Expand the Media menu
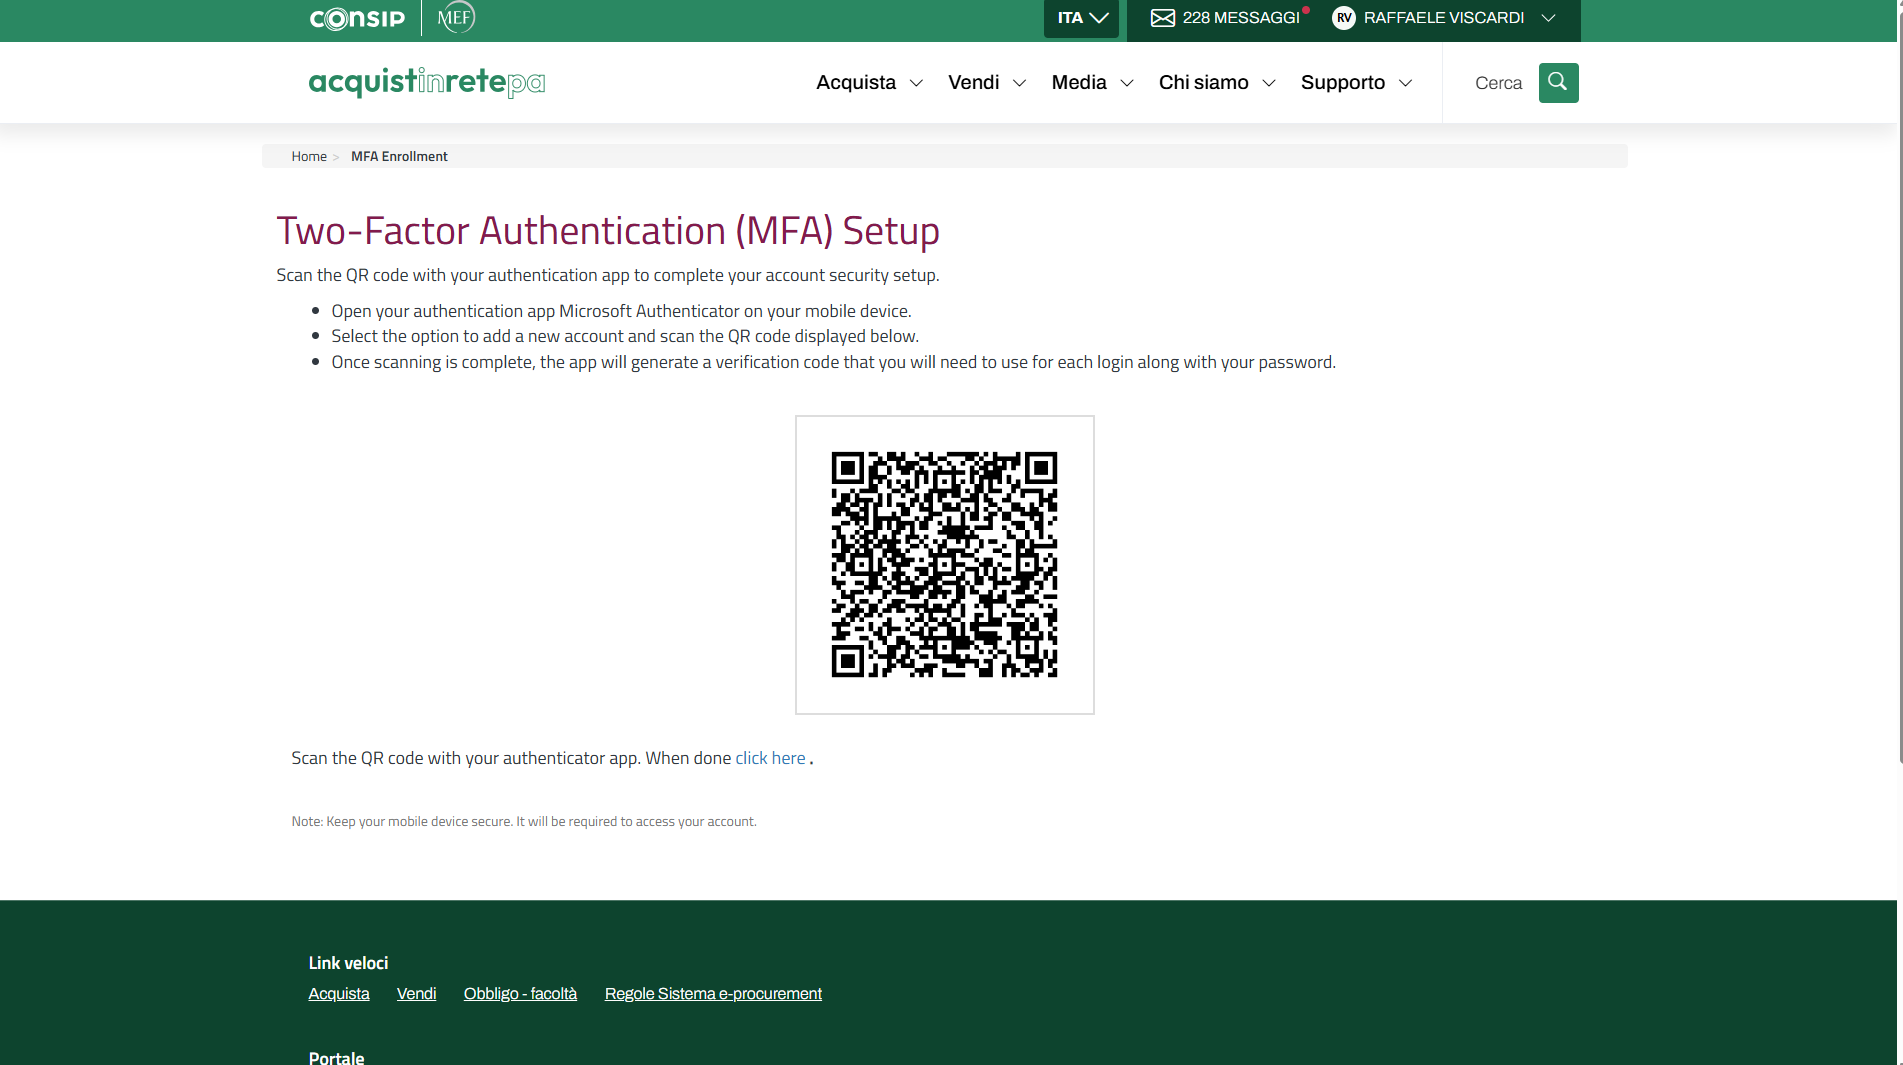The height and width of the screenshot is (1065, 1903). pyautogui.click(x=1091, y=83)
